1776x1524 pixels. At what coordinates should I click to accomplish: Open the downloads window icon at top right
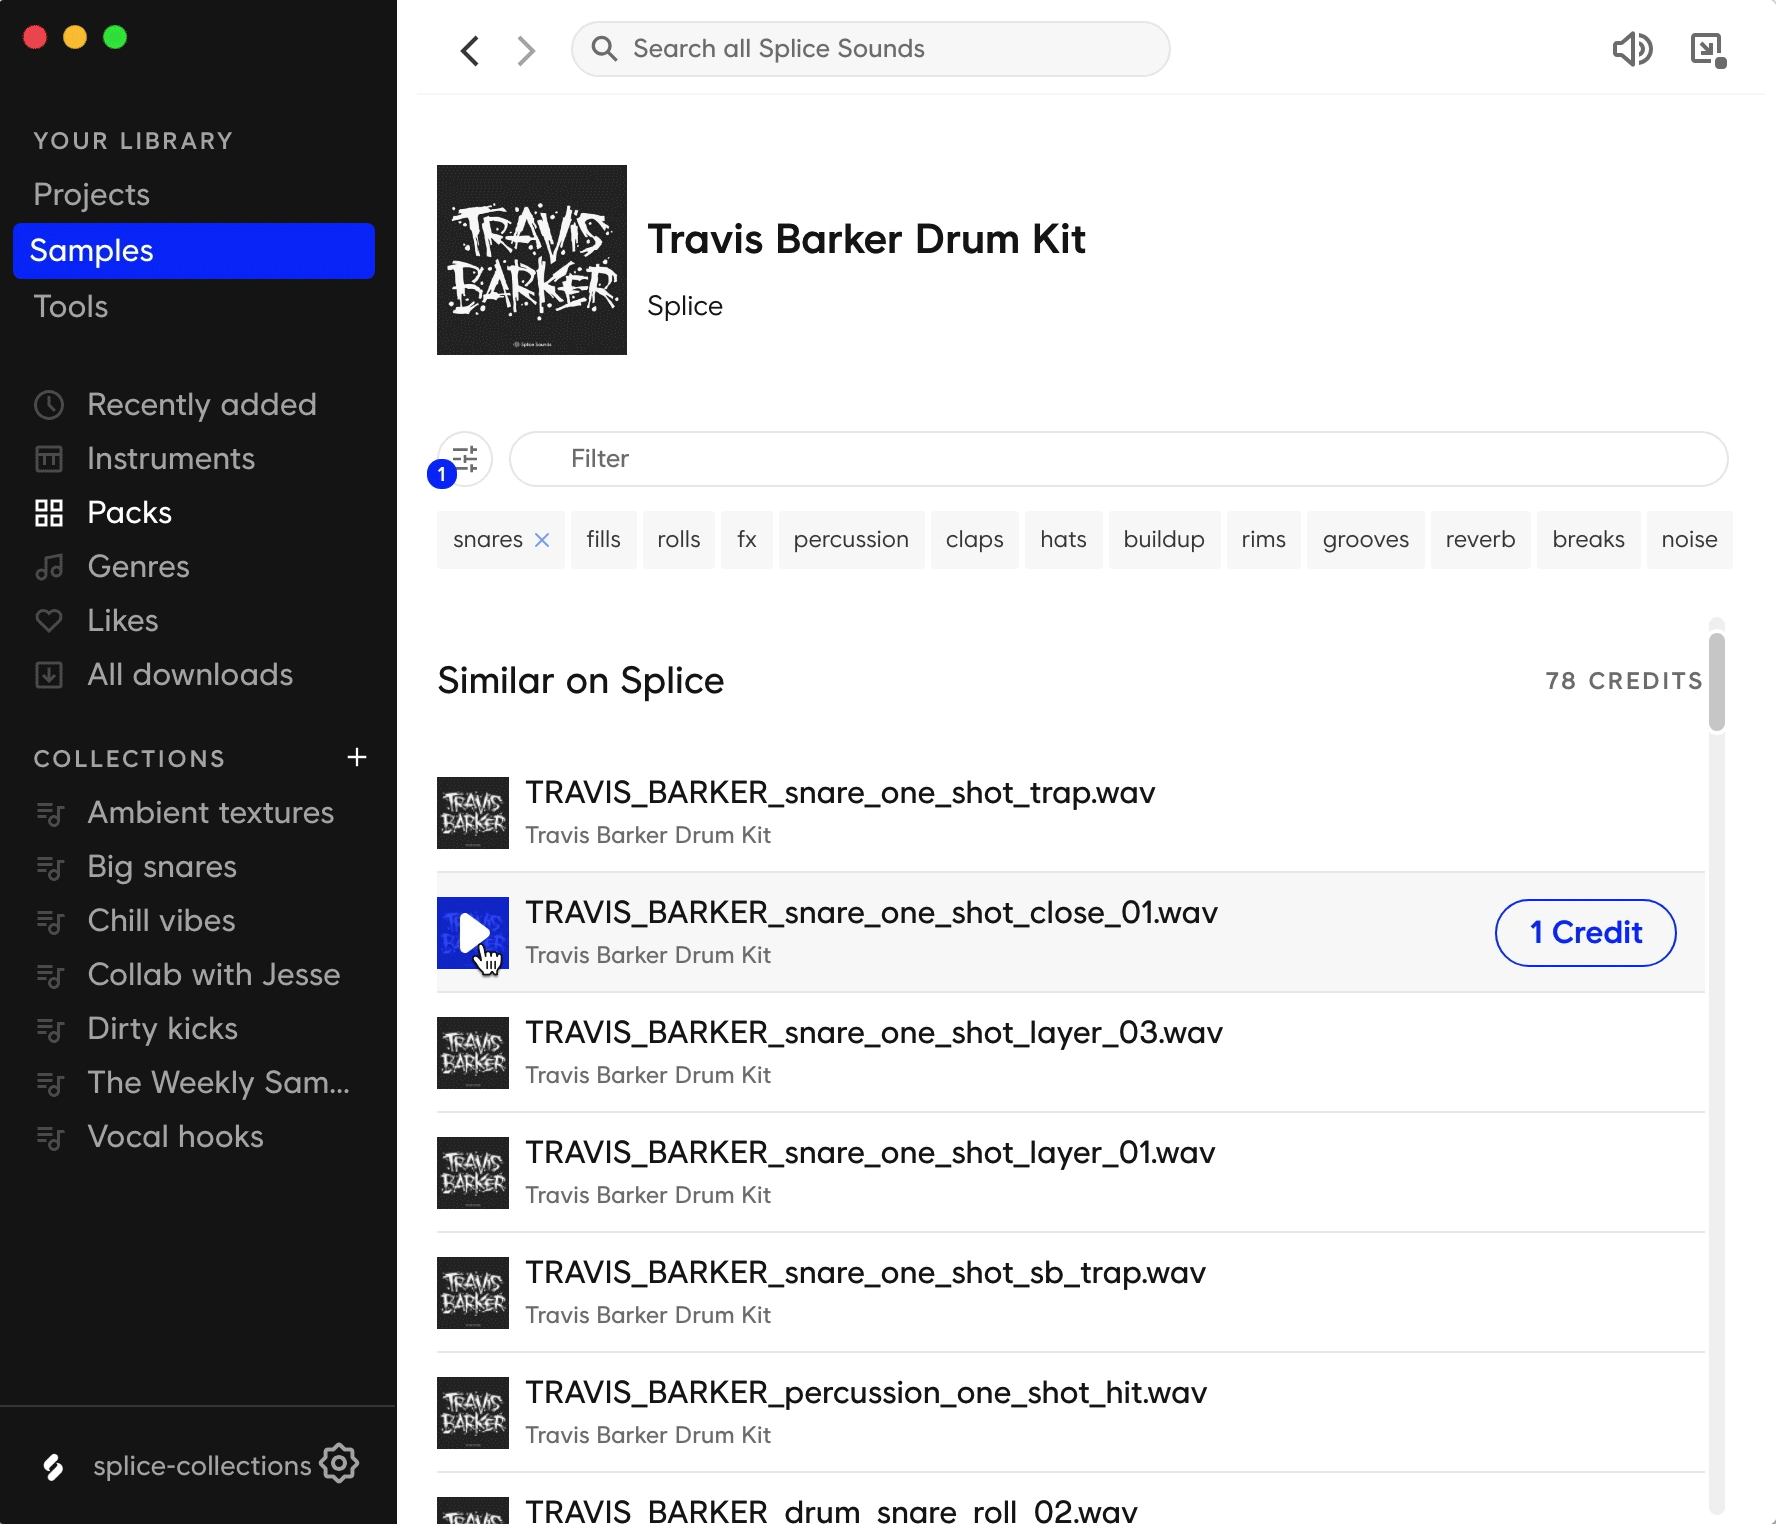click(1708, 50)
